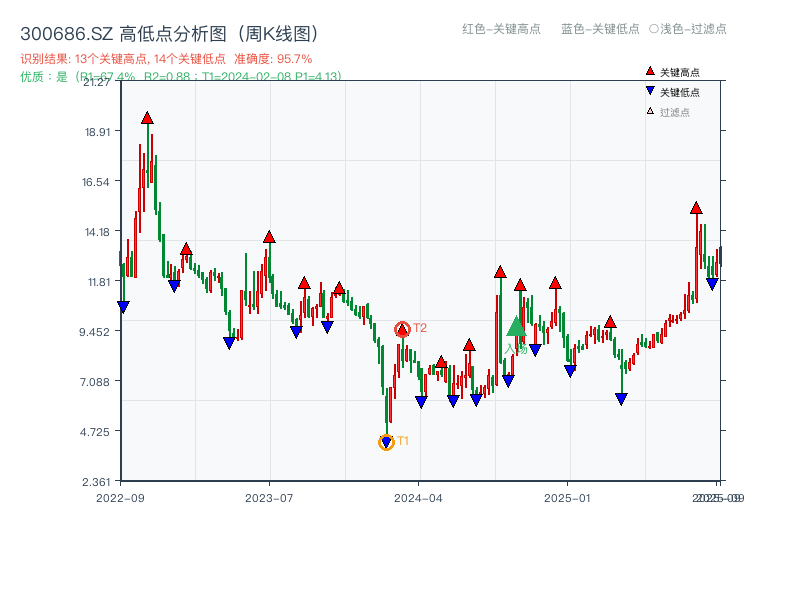Click the red peak marker at the 2022 top
Viewport: 800px width, 600px height.
tap(147, 117)
